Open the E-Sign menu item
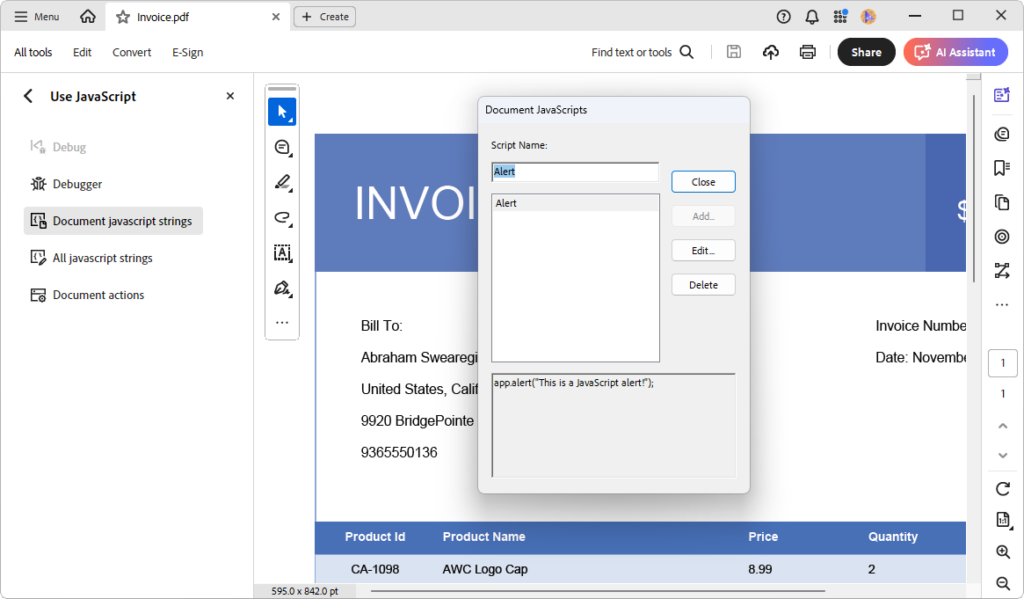The width and height of the screenshot is (1024, 599). point(187,52)
